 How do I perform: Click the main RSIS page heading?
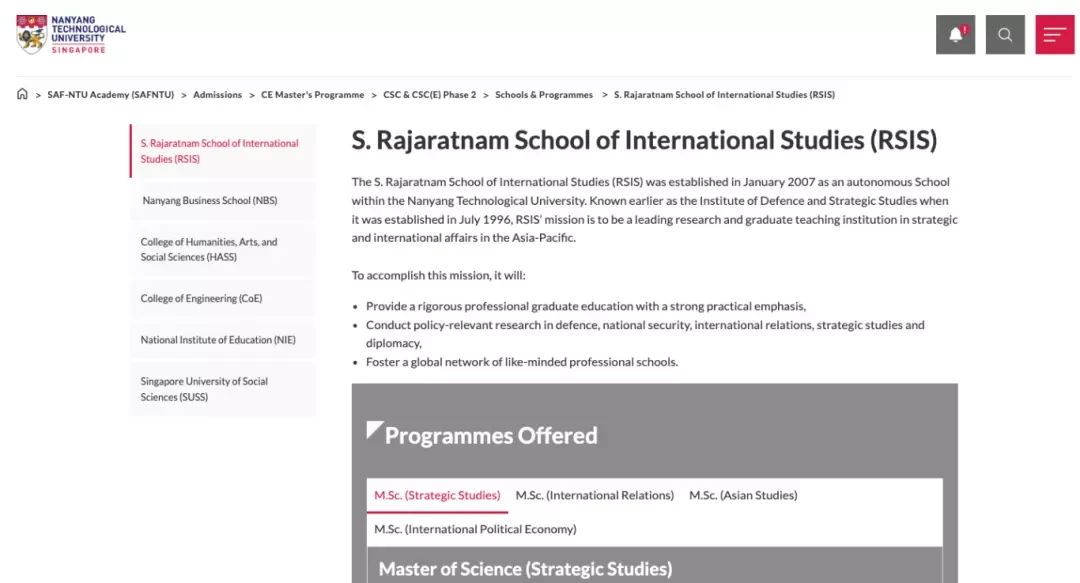click(645, 140)
